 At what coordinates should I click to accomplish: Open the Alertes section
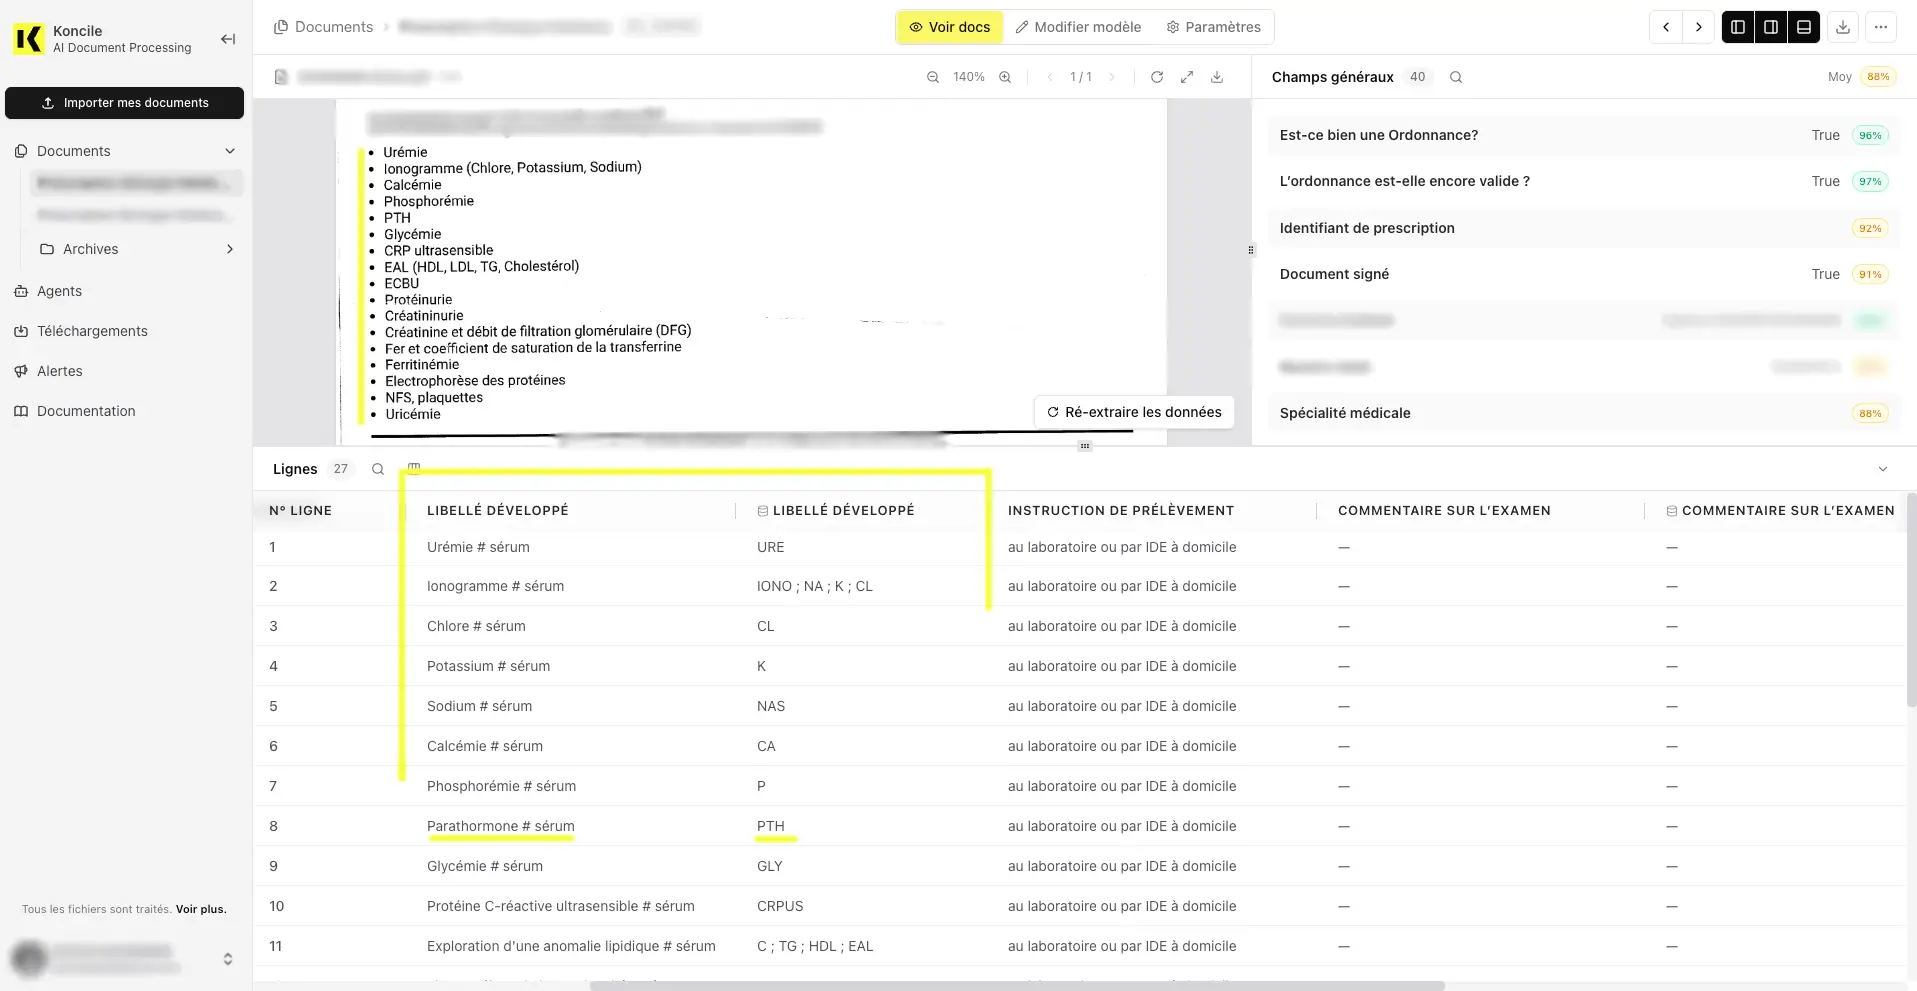pos(59,371)
